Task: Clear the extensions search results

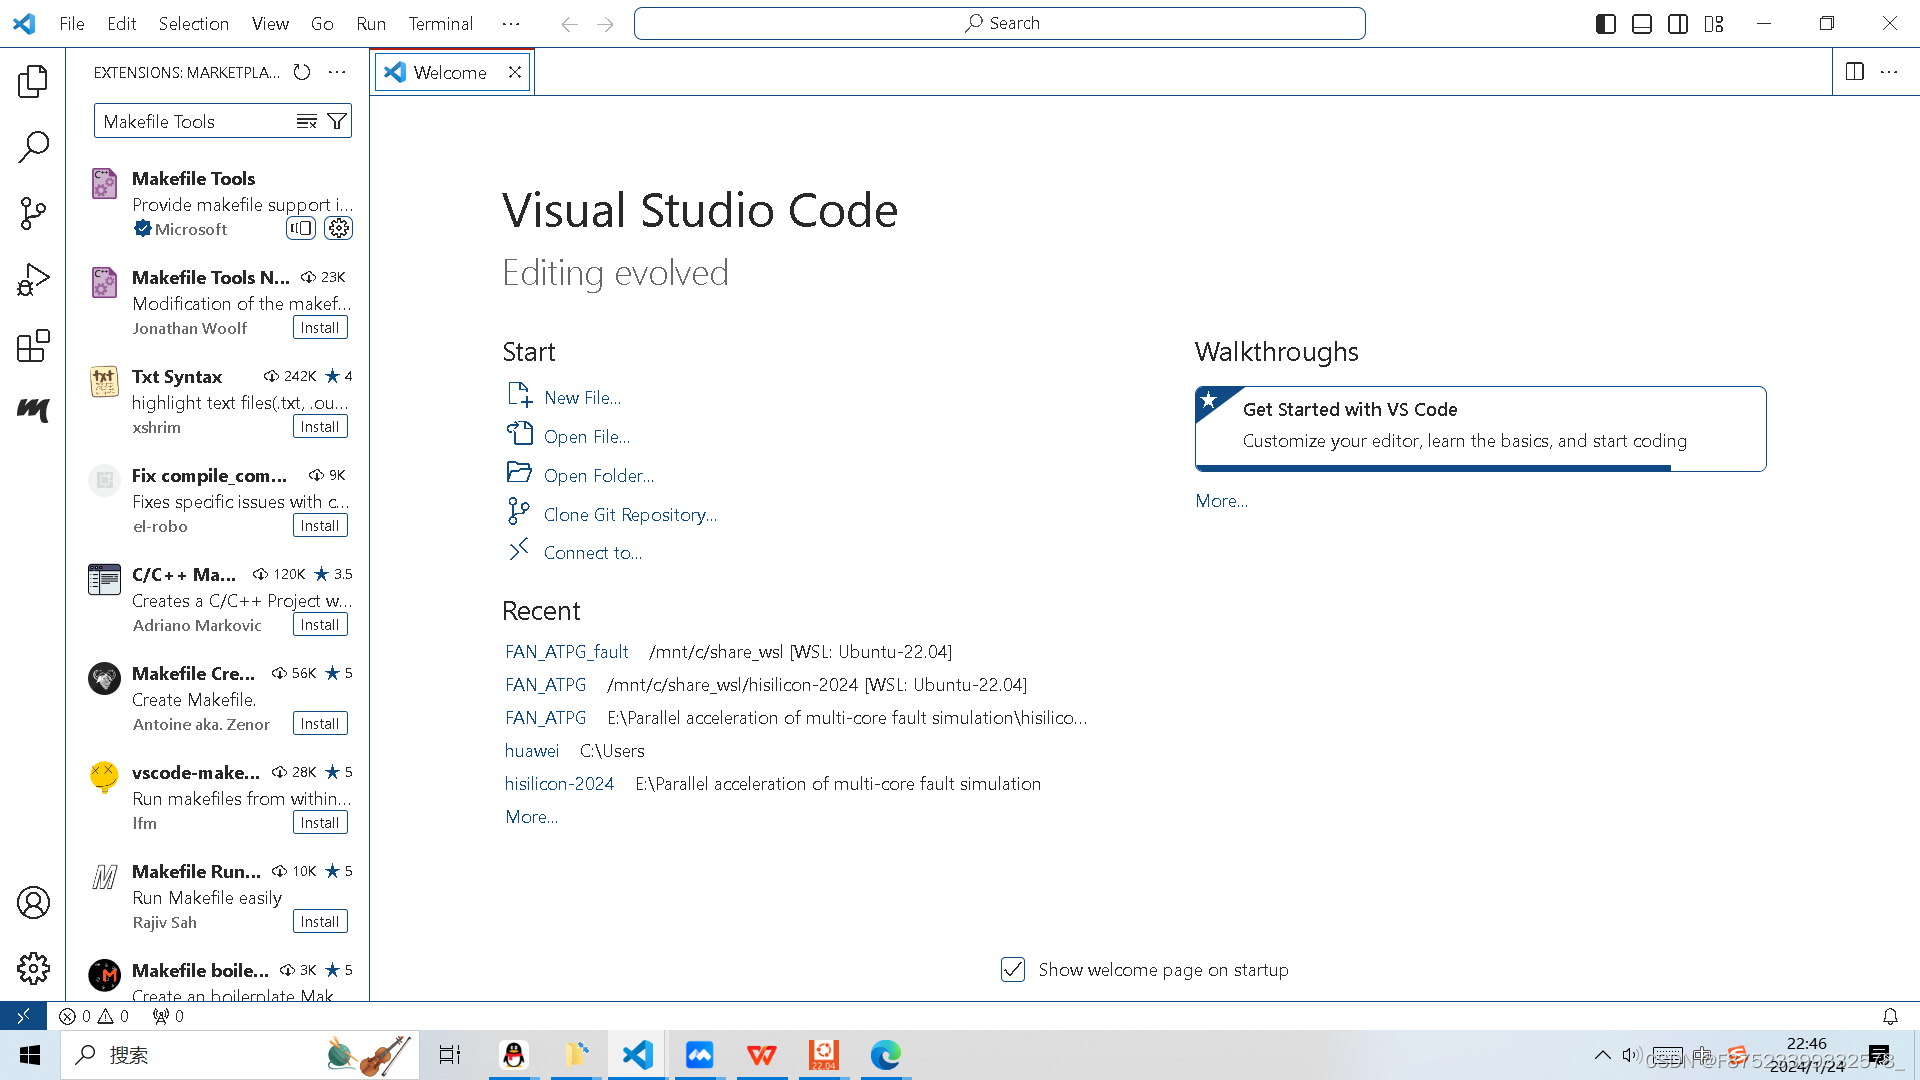Action: 306,121
